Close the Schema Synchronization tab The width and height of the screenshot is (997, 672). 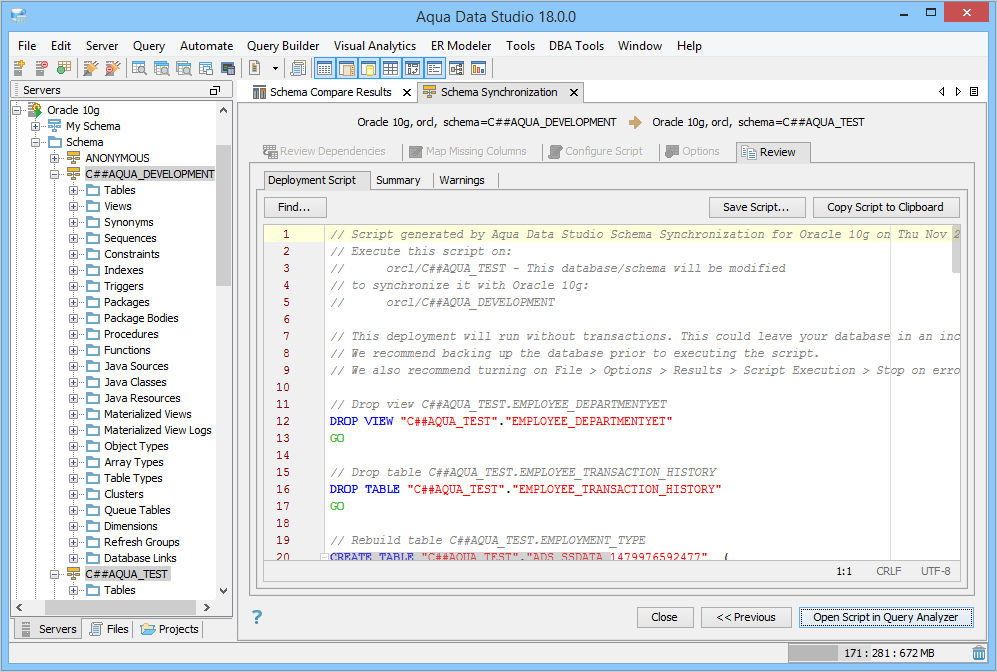click(574, 93)
